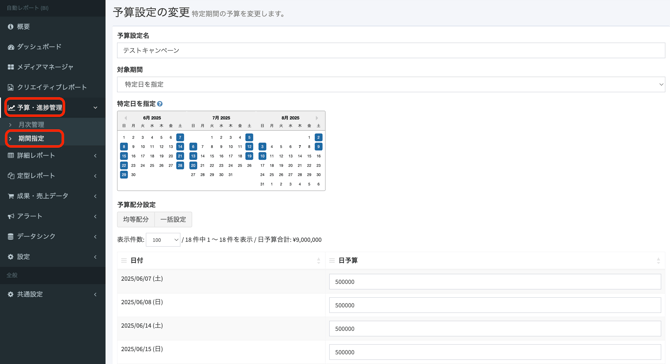Screen dimensions: 670x364
Task: Expand the アラート submenu arrow
Action: point(95,216)
